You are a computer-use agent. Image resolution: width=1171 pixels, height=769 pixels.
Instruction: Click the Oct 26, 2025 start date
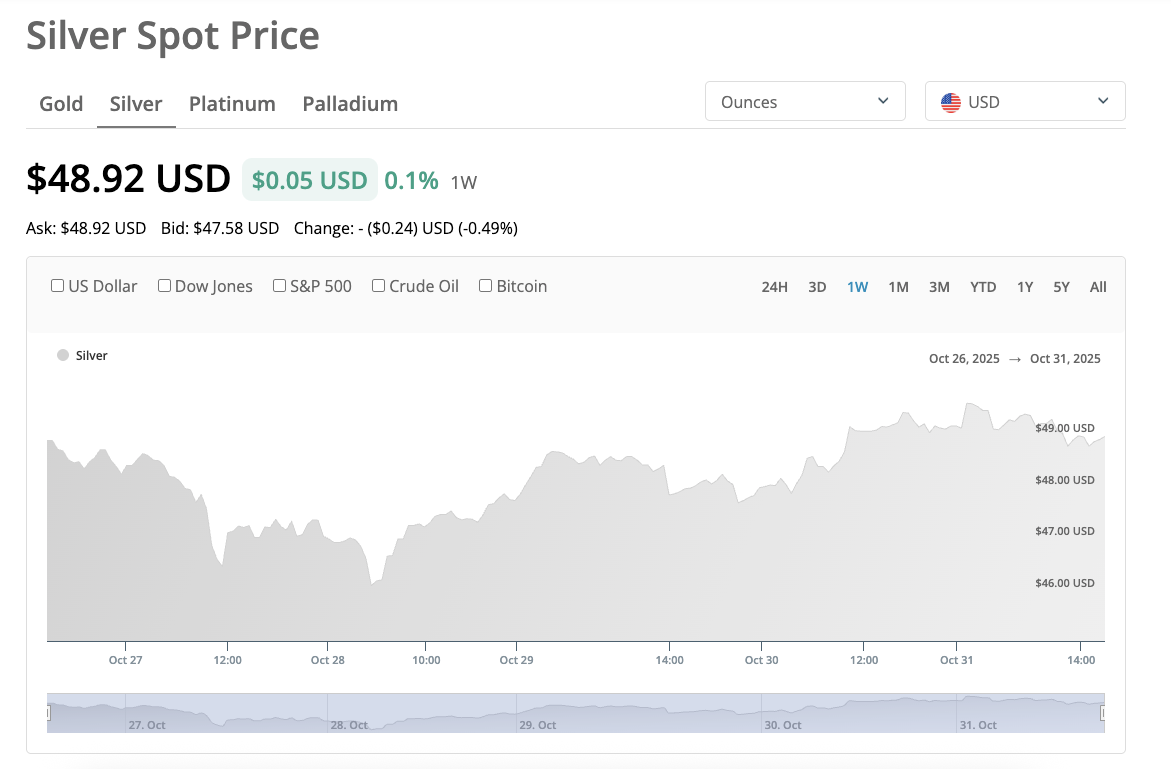964,359
